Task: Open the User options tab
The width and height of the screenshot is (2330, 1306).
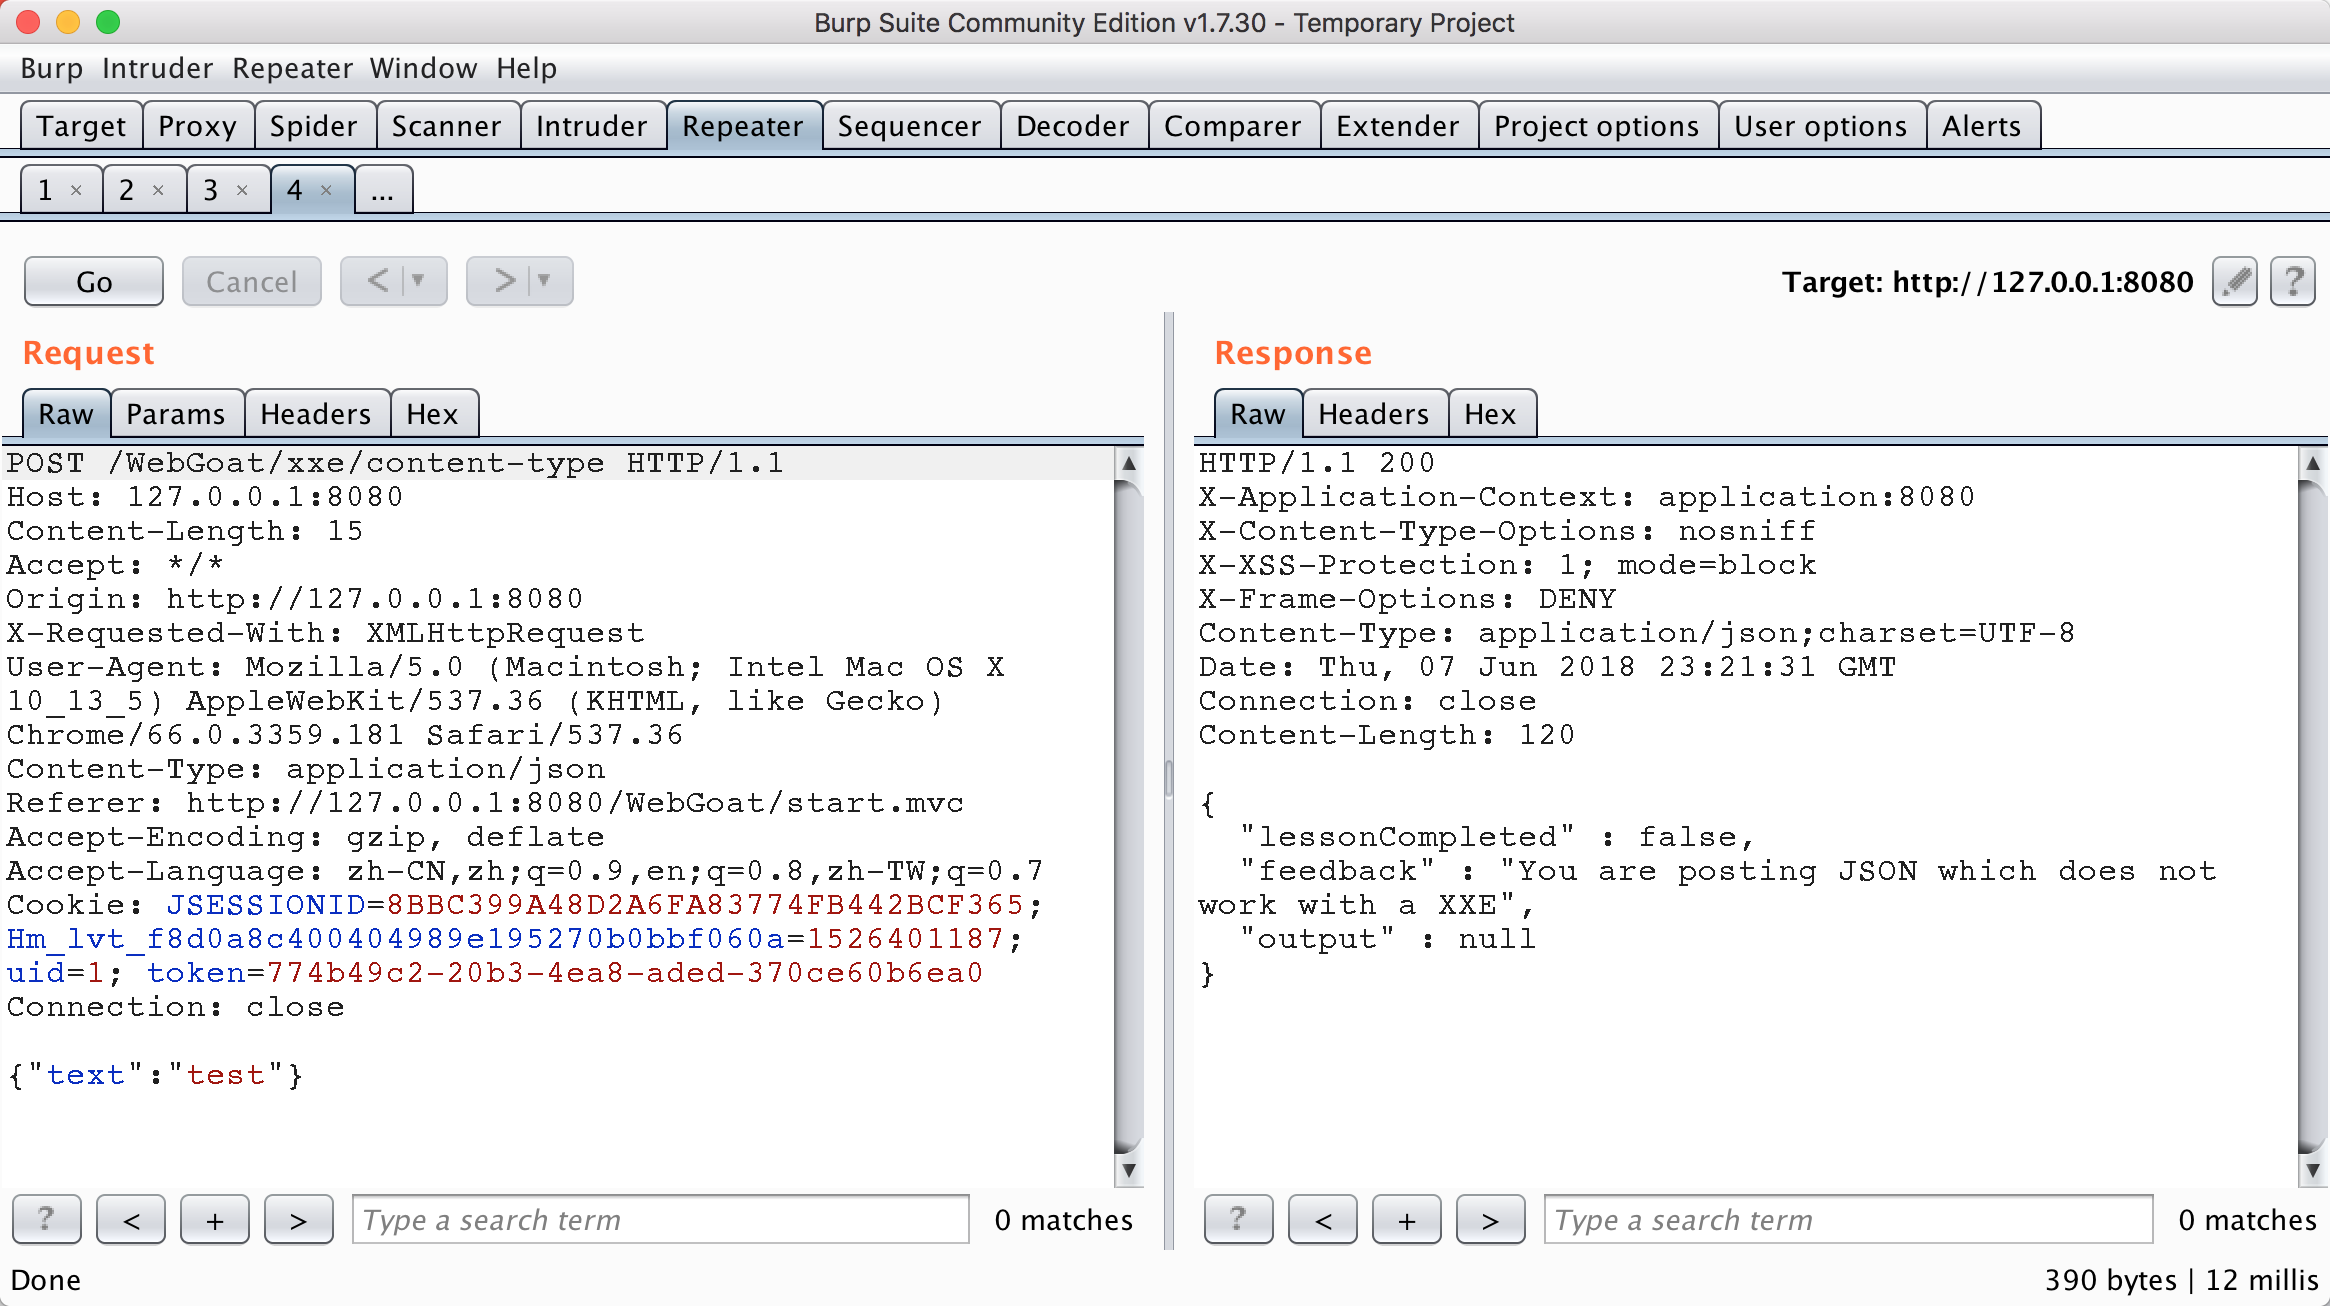Action: 1821,126
